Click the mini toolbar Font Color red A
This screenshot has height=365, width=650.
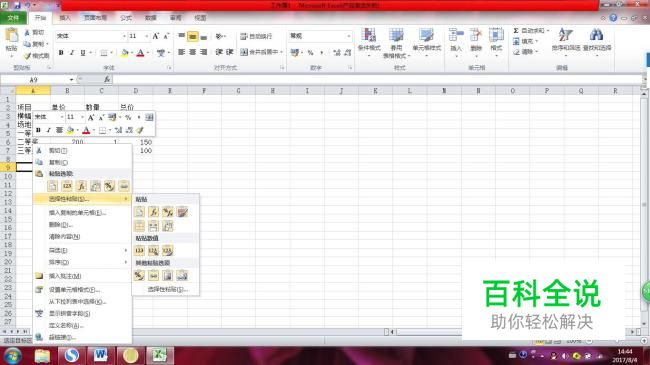click(x=86, y=130)
